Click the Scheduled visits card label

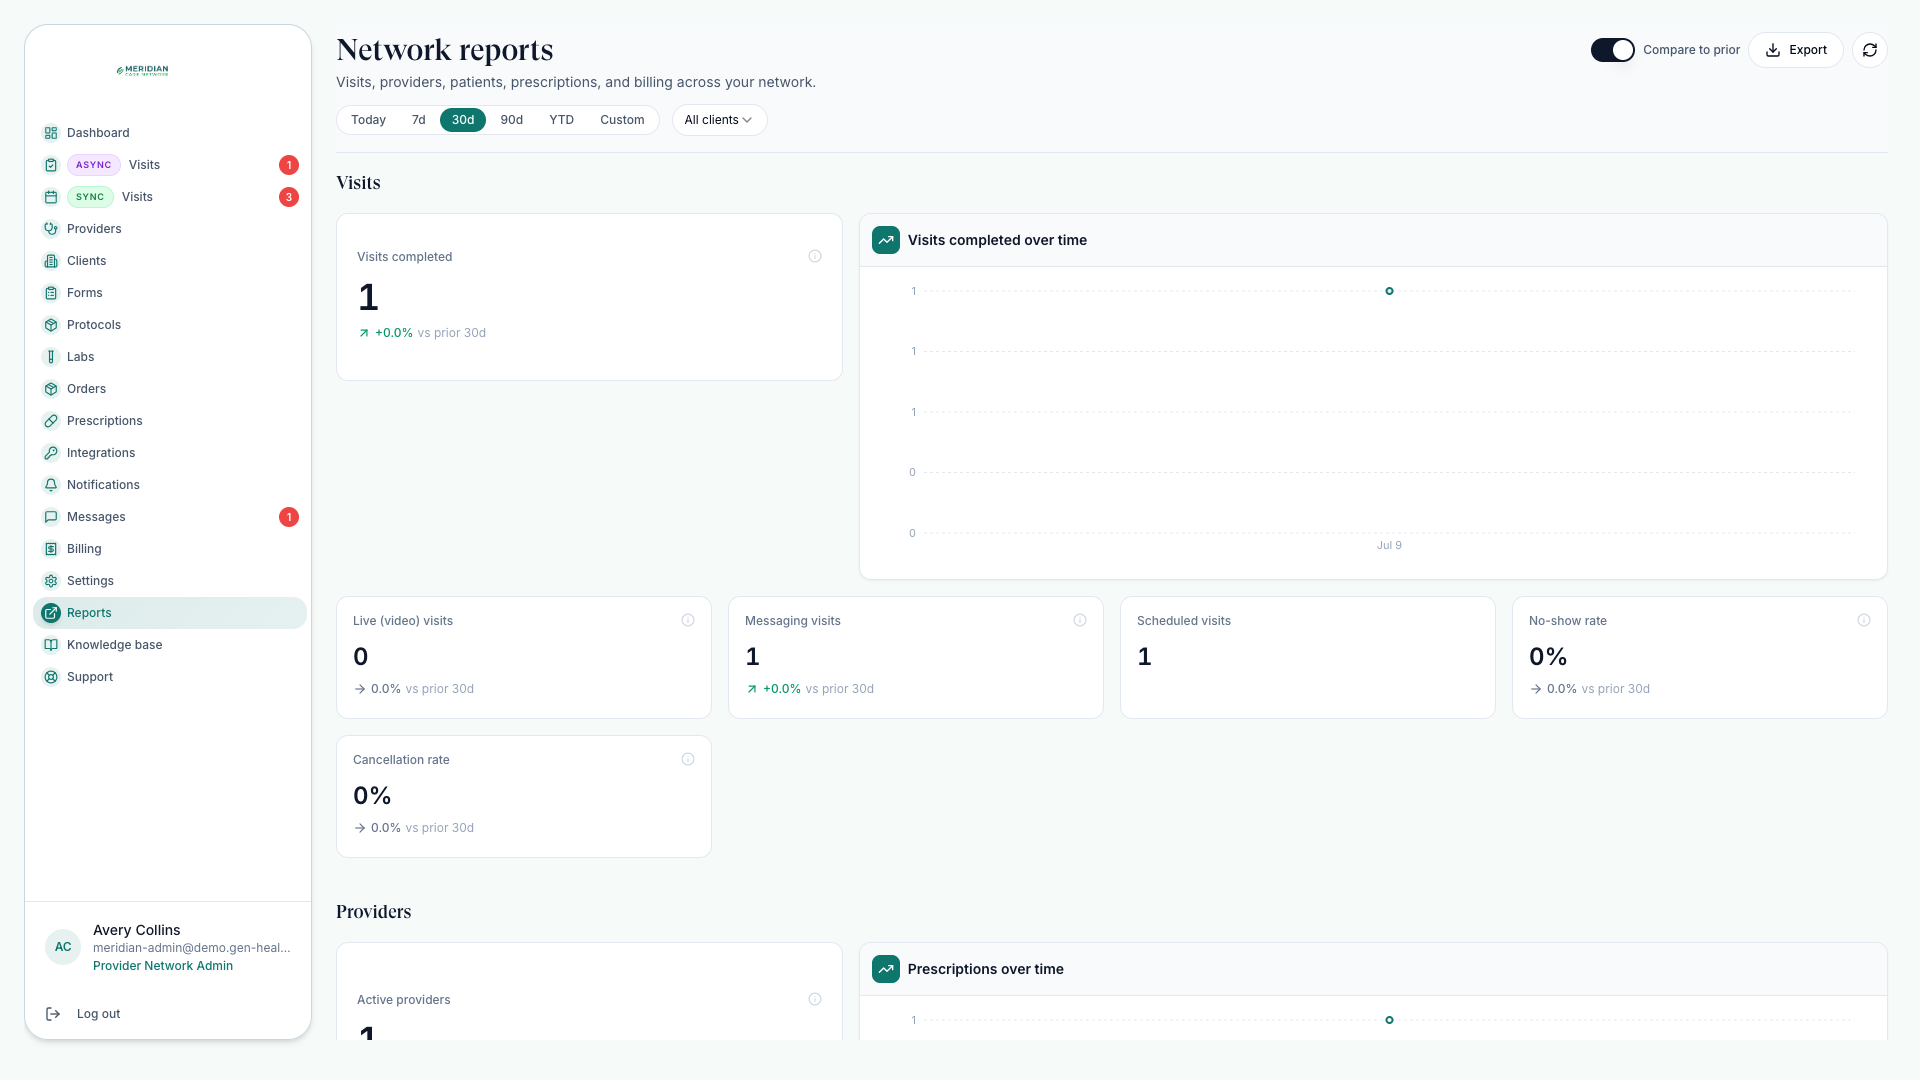point(1184,621)
